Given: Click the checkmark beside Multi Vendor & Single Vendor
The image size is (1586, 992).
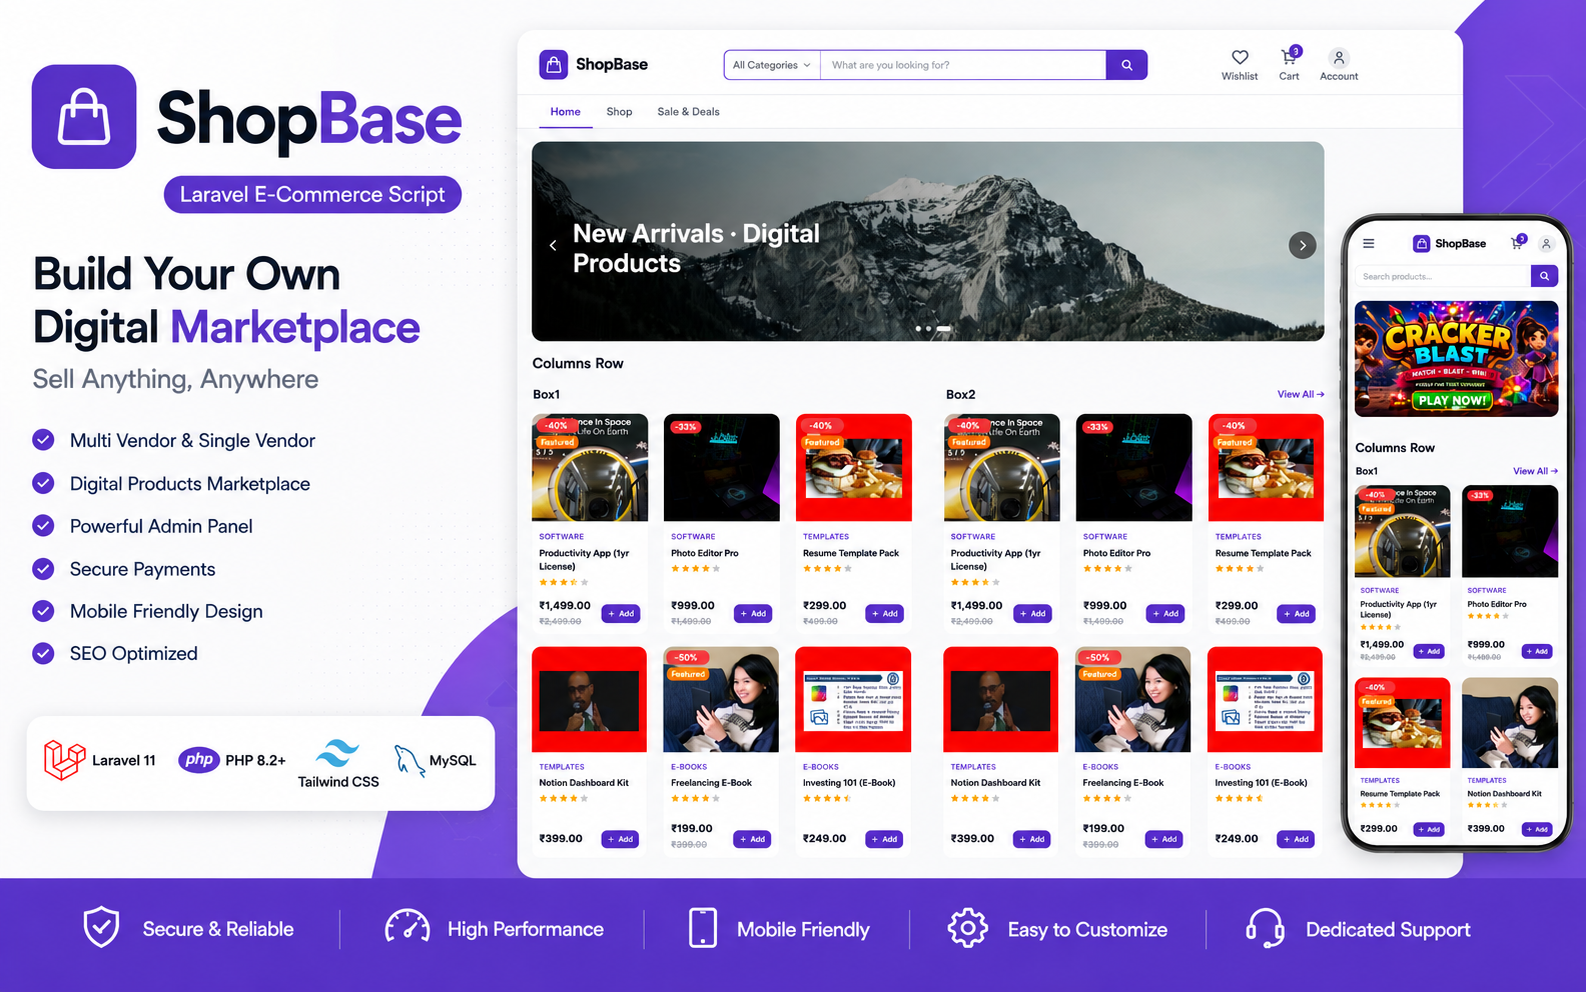Looking at the screenshot, I should [43, 440].
